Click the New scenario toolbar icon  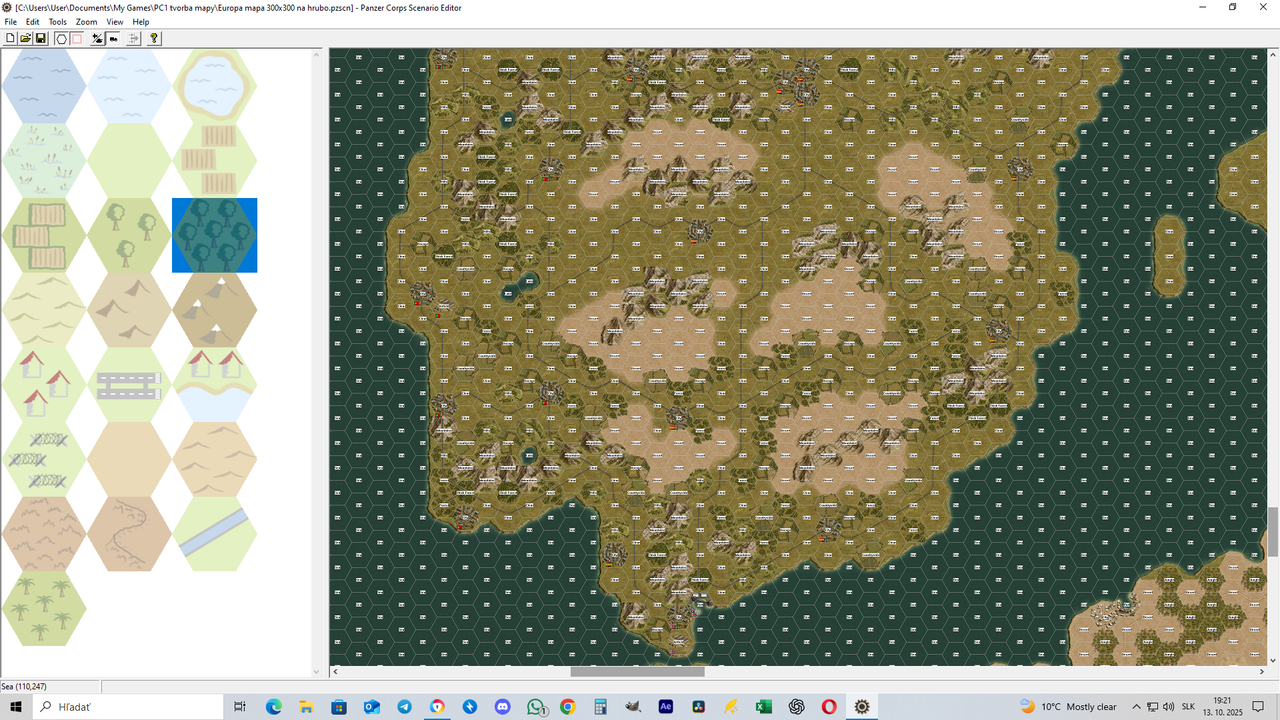point(11,38)
